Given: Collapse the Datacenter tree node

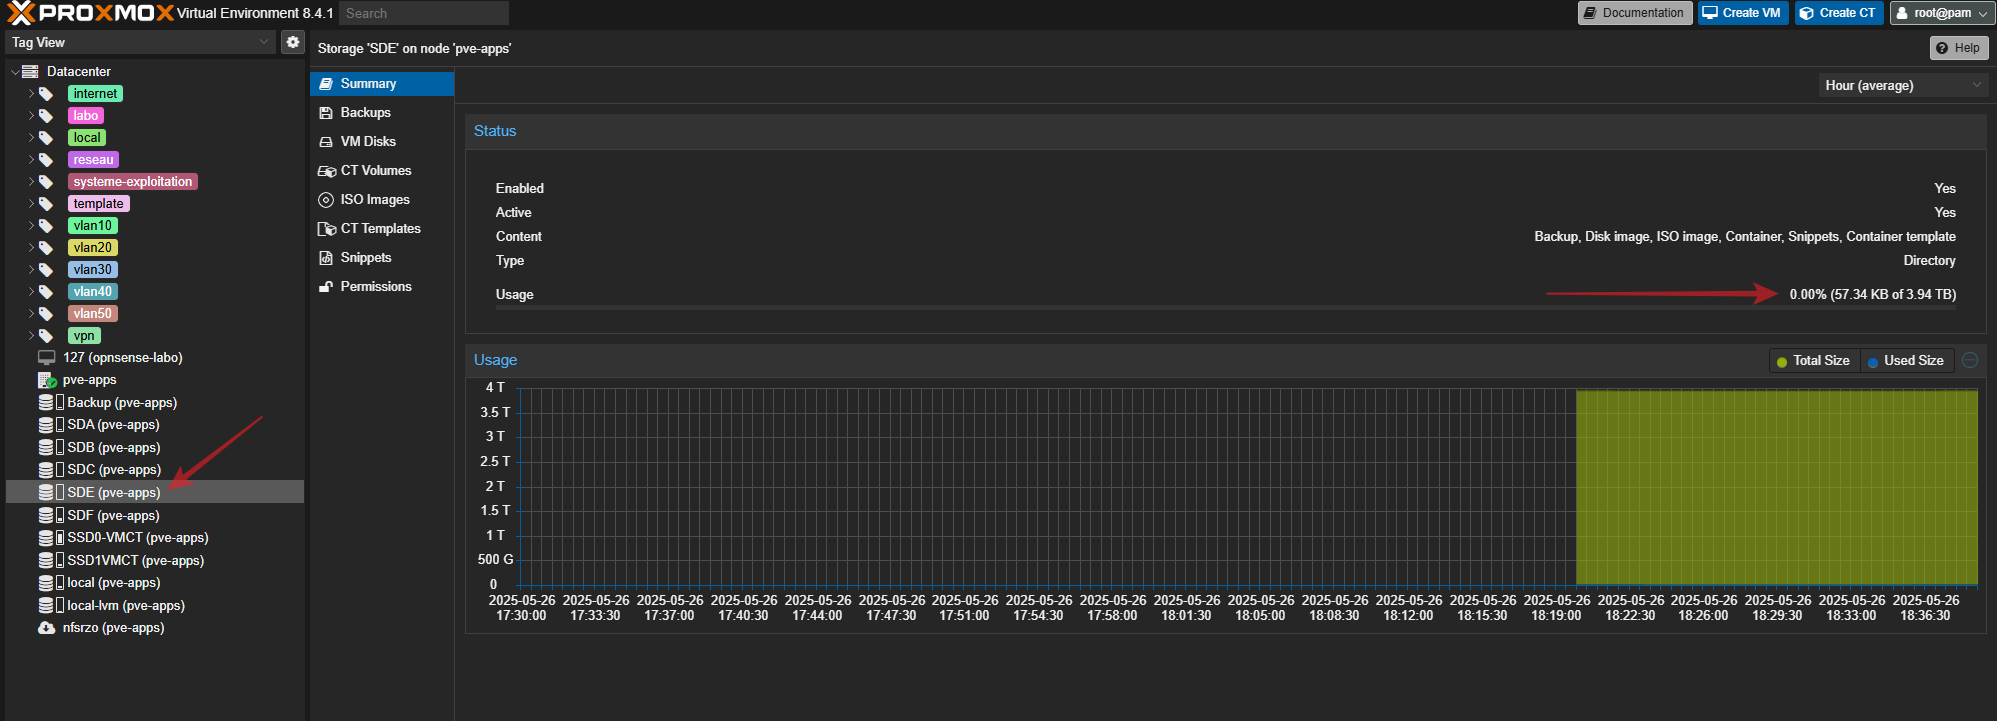Looking at the screenshot, I should 15,72.
